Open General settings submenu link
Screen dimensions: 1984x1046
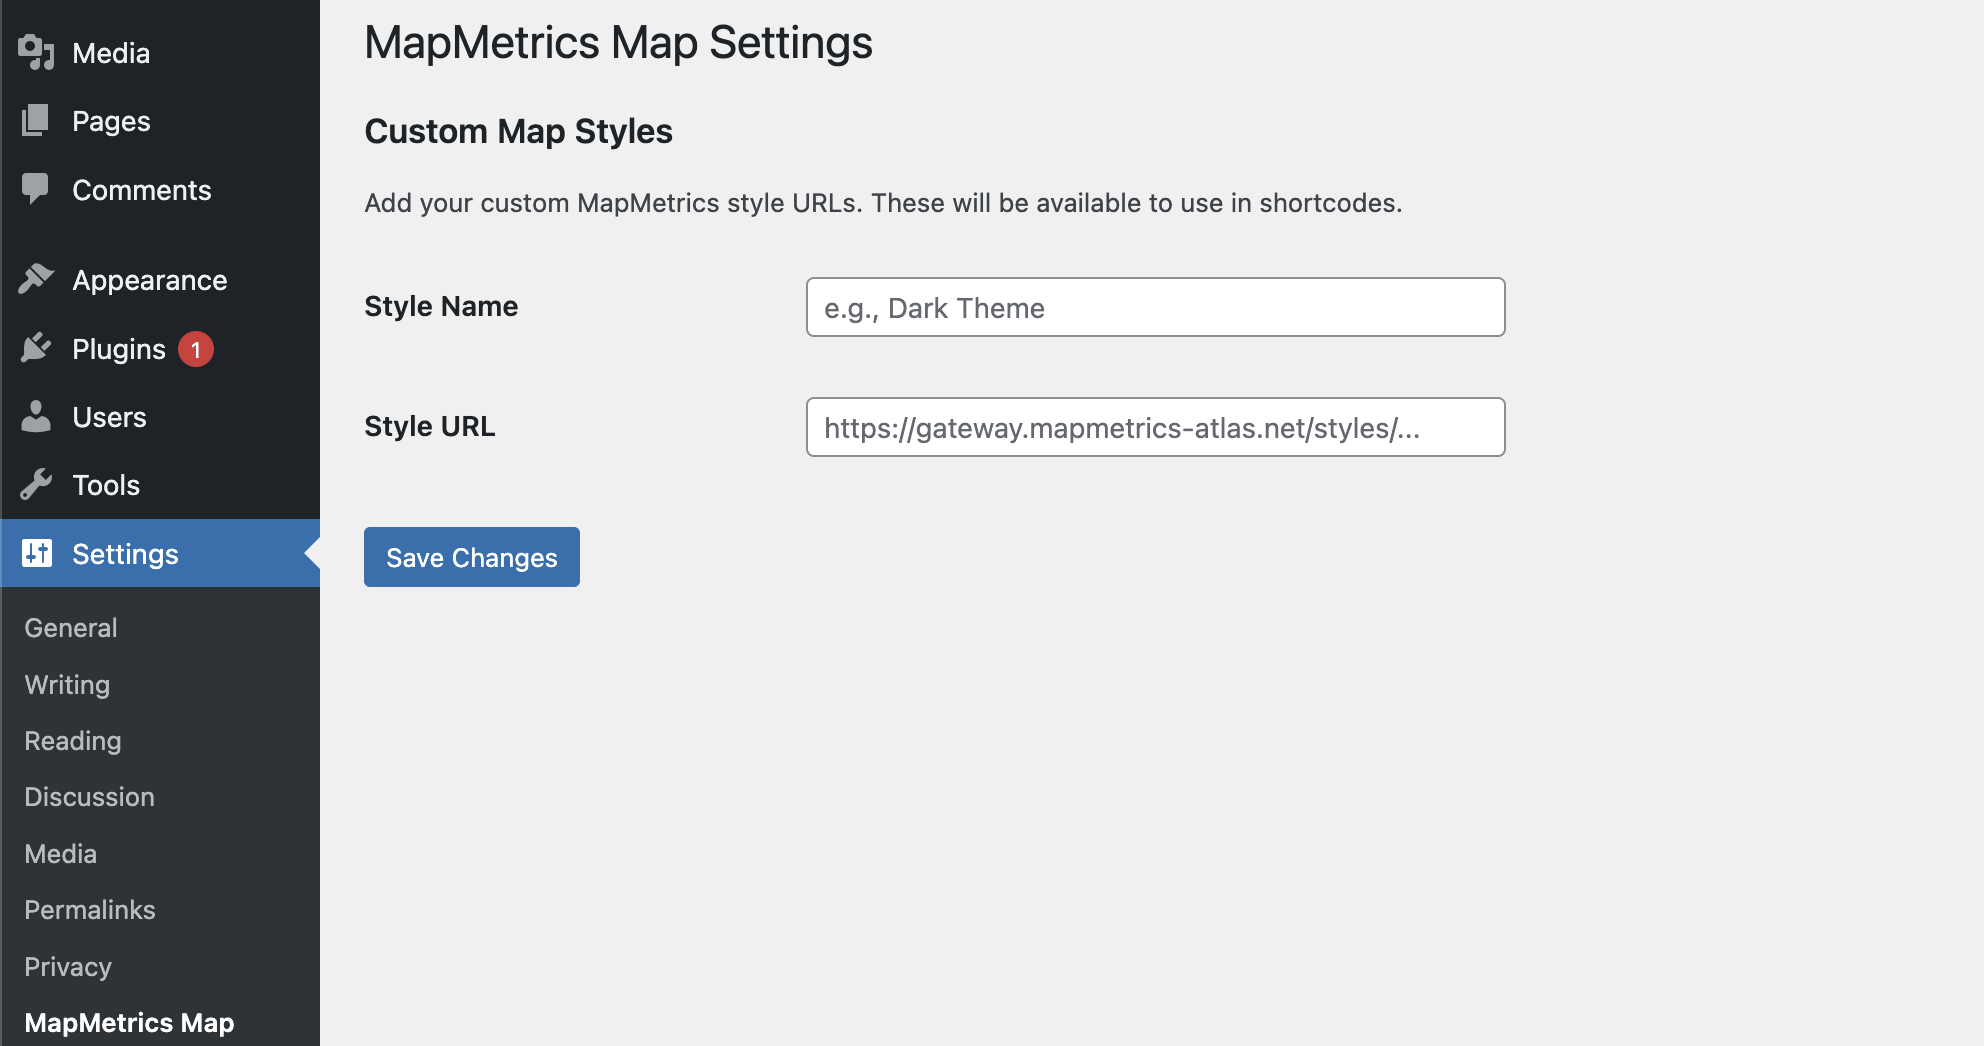(71, 628)
